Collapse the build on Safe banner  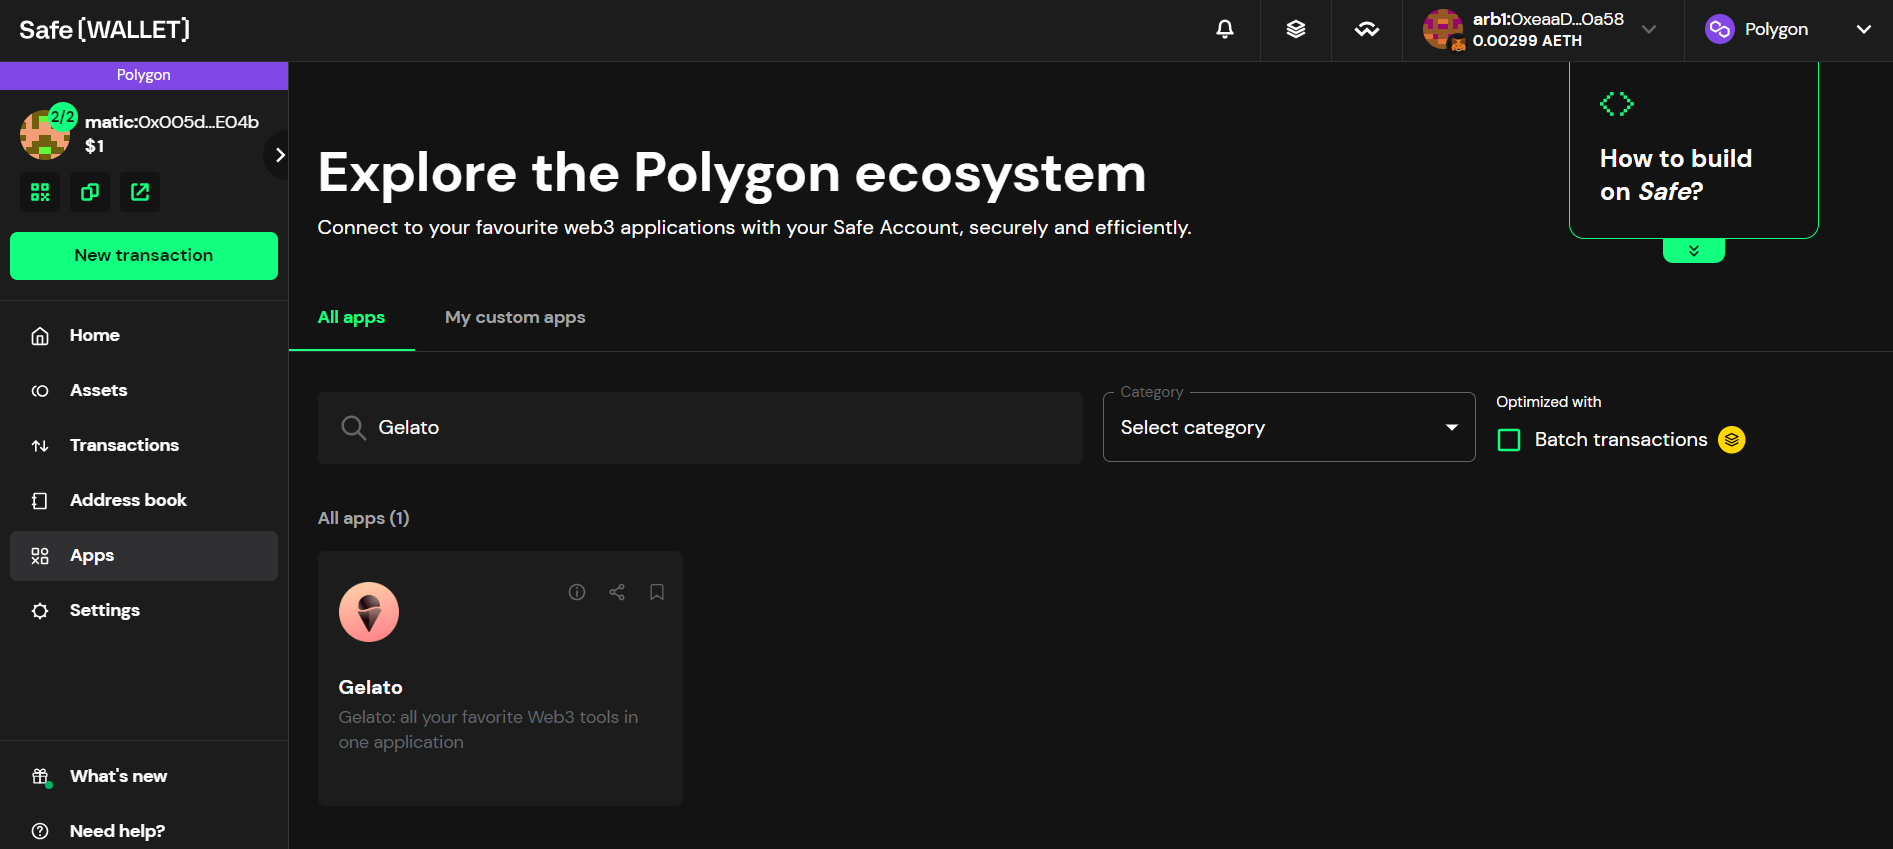[x=1694, y=251]
